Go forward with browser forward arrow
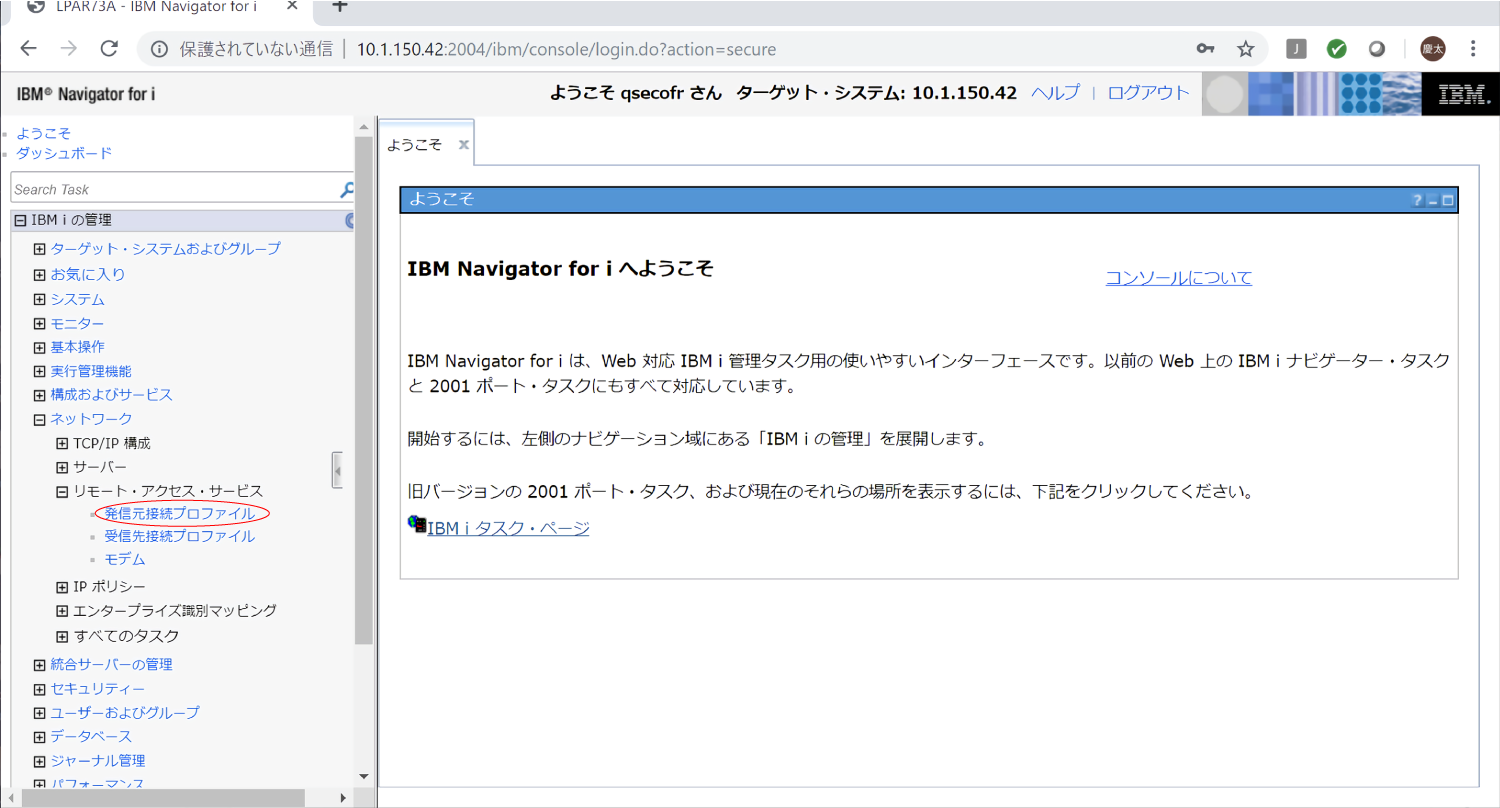The image size is (1500, 808). tap(69, 49)
